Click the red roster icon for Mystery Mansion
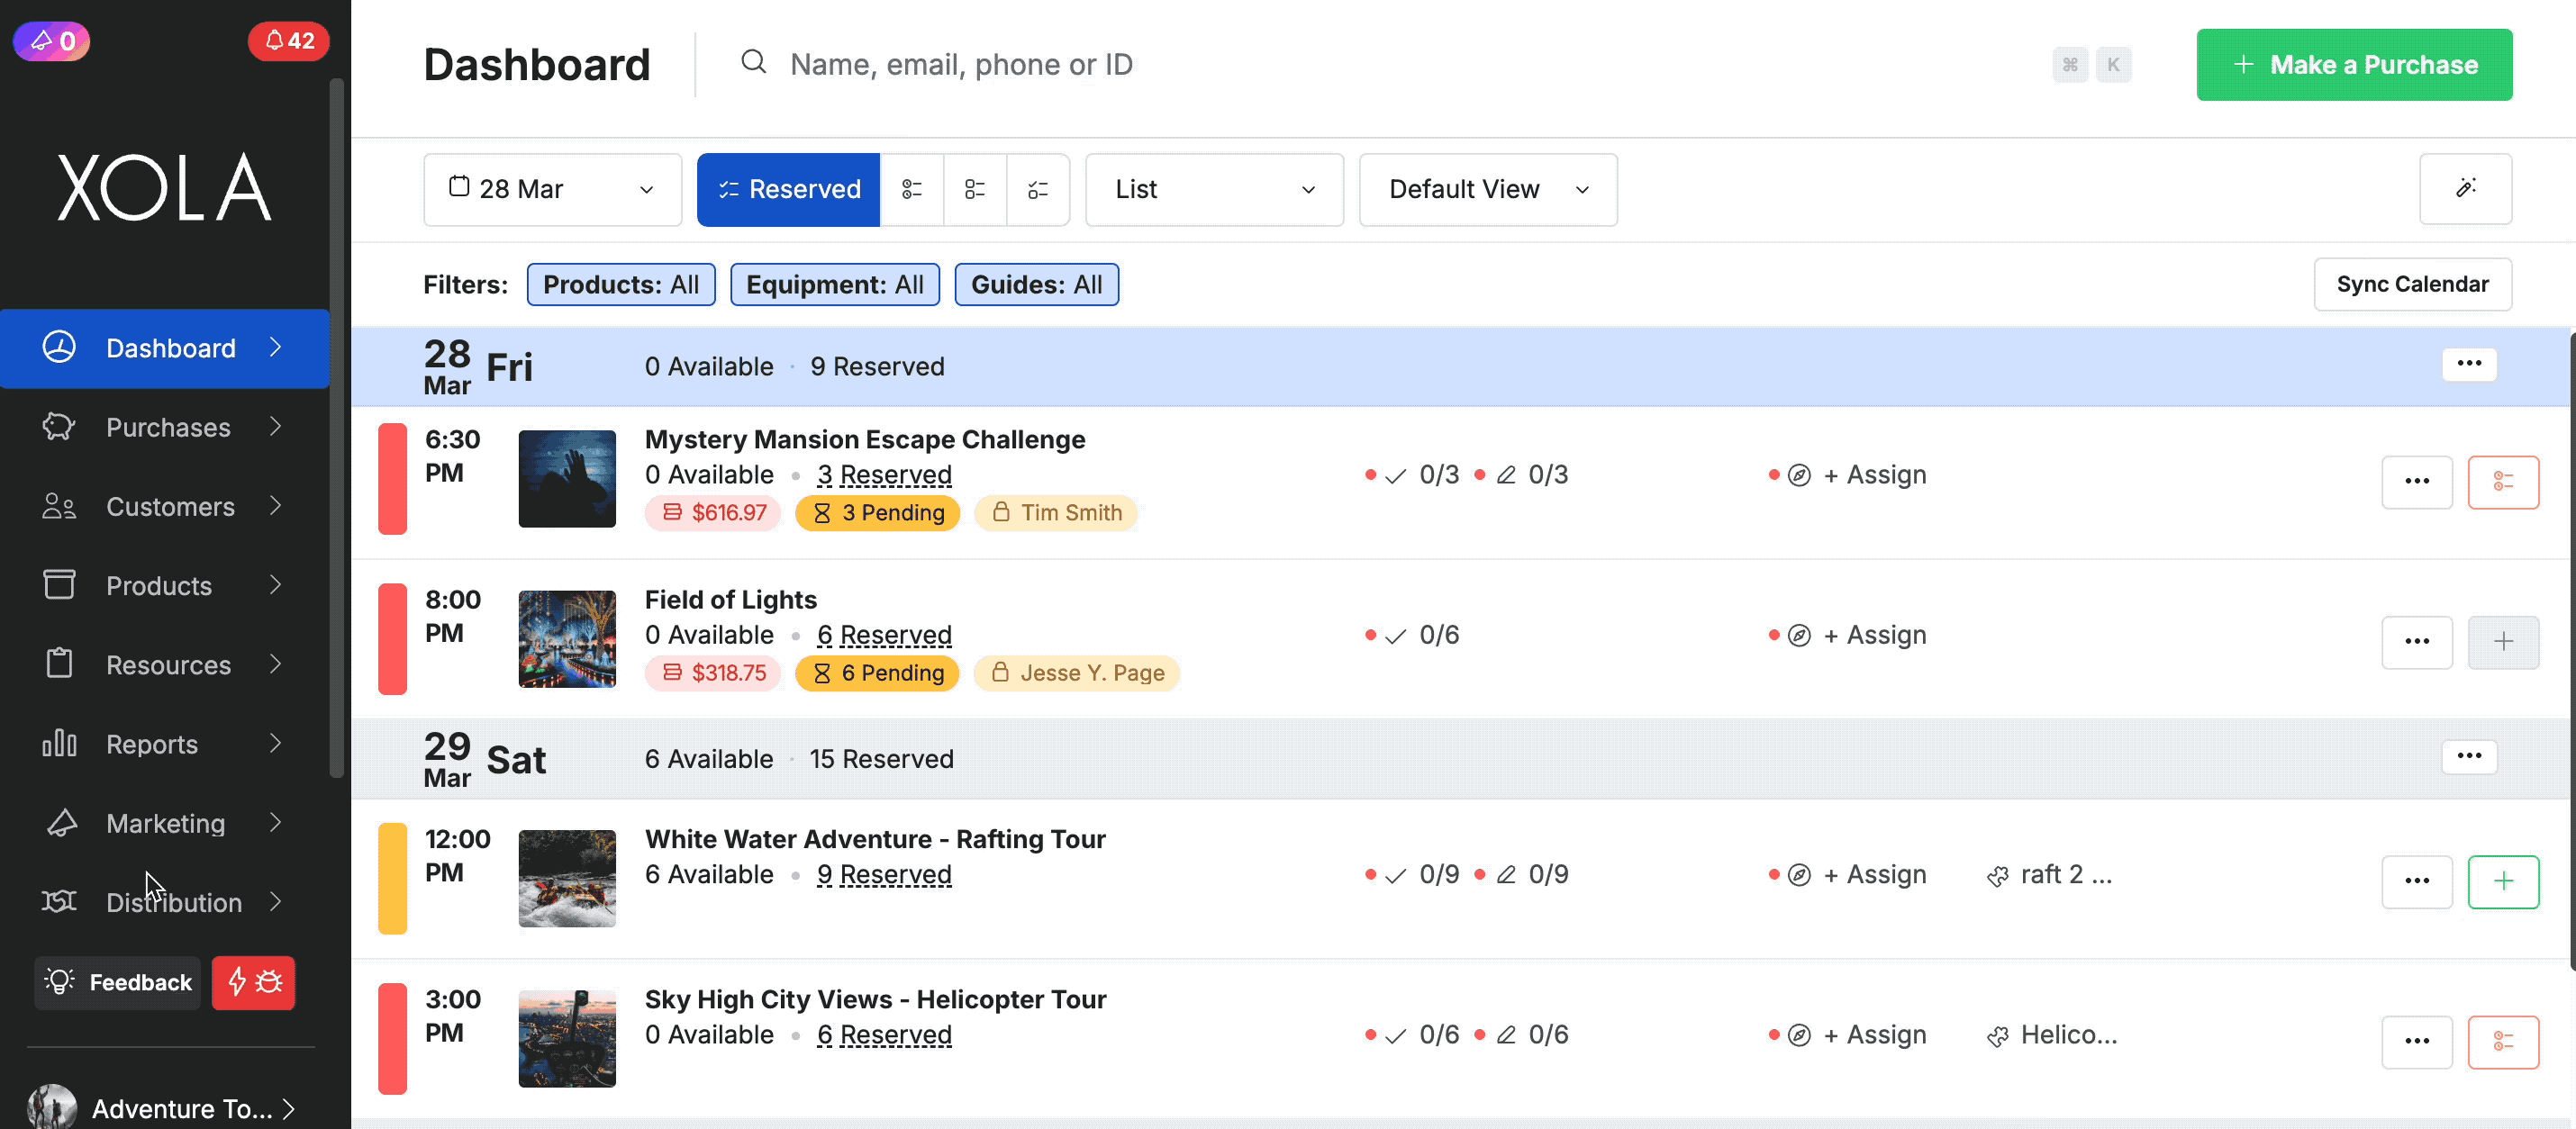The width and height of the screenshot is (2576, 1129). [2503, 482]
